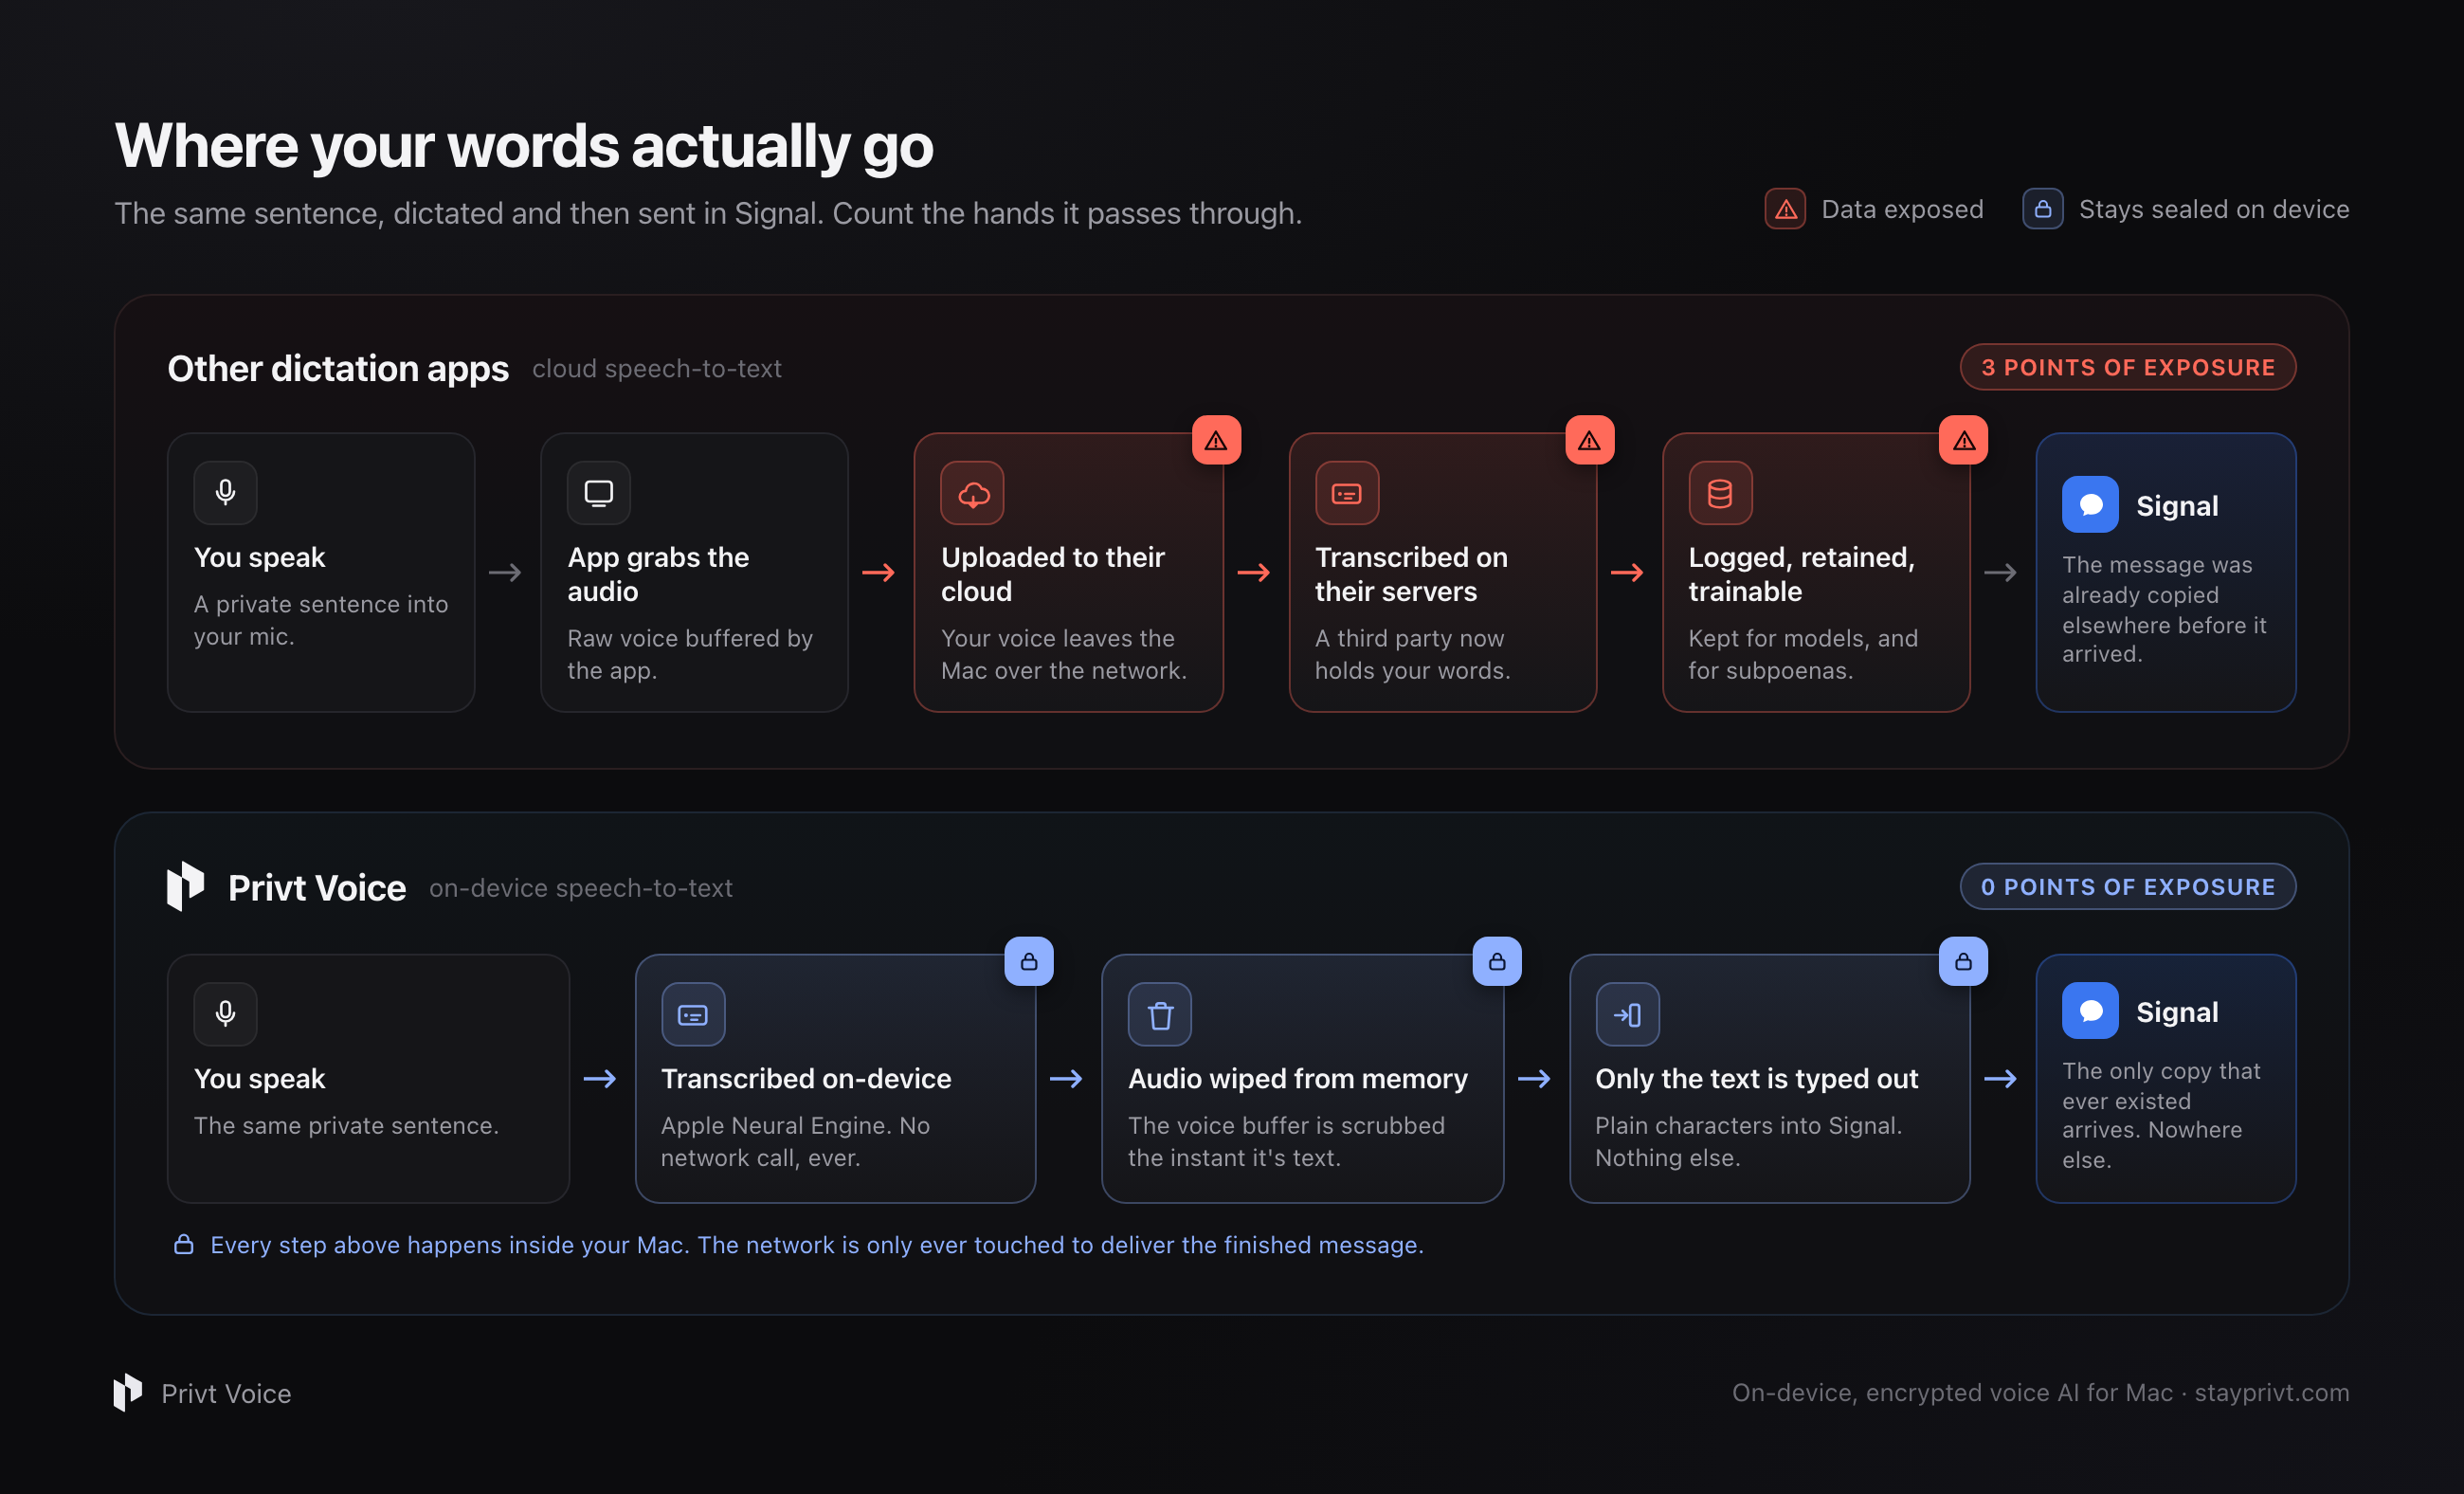Click the 0 POINTS OF EXPOSURE badge
The image size is (2464, 1494).
(x=2127, y=886)
